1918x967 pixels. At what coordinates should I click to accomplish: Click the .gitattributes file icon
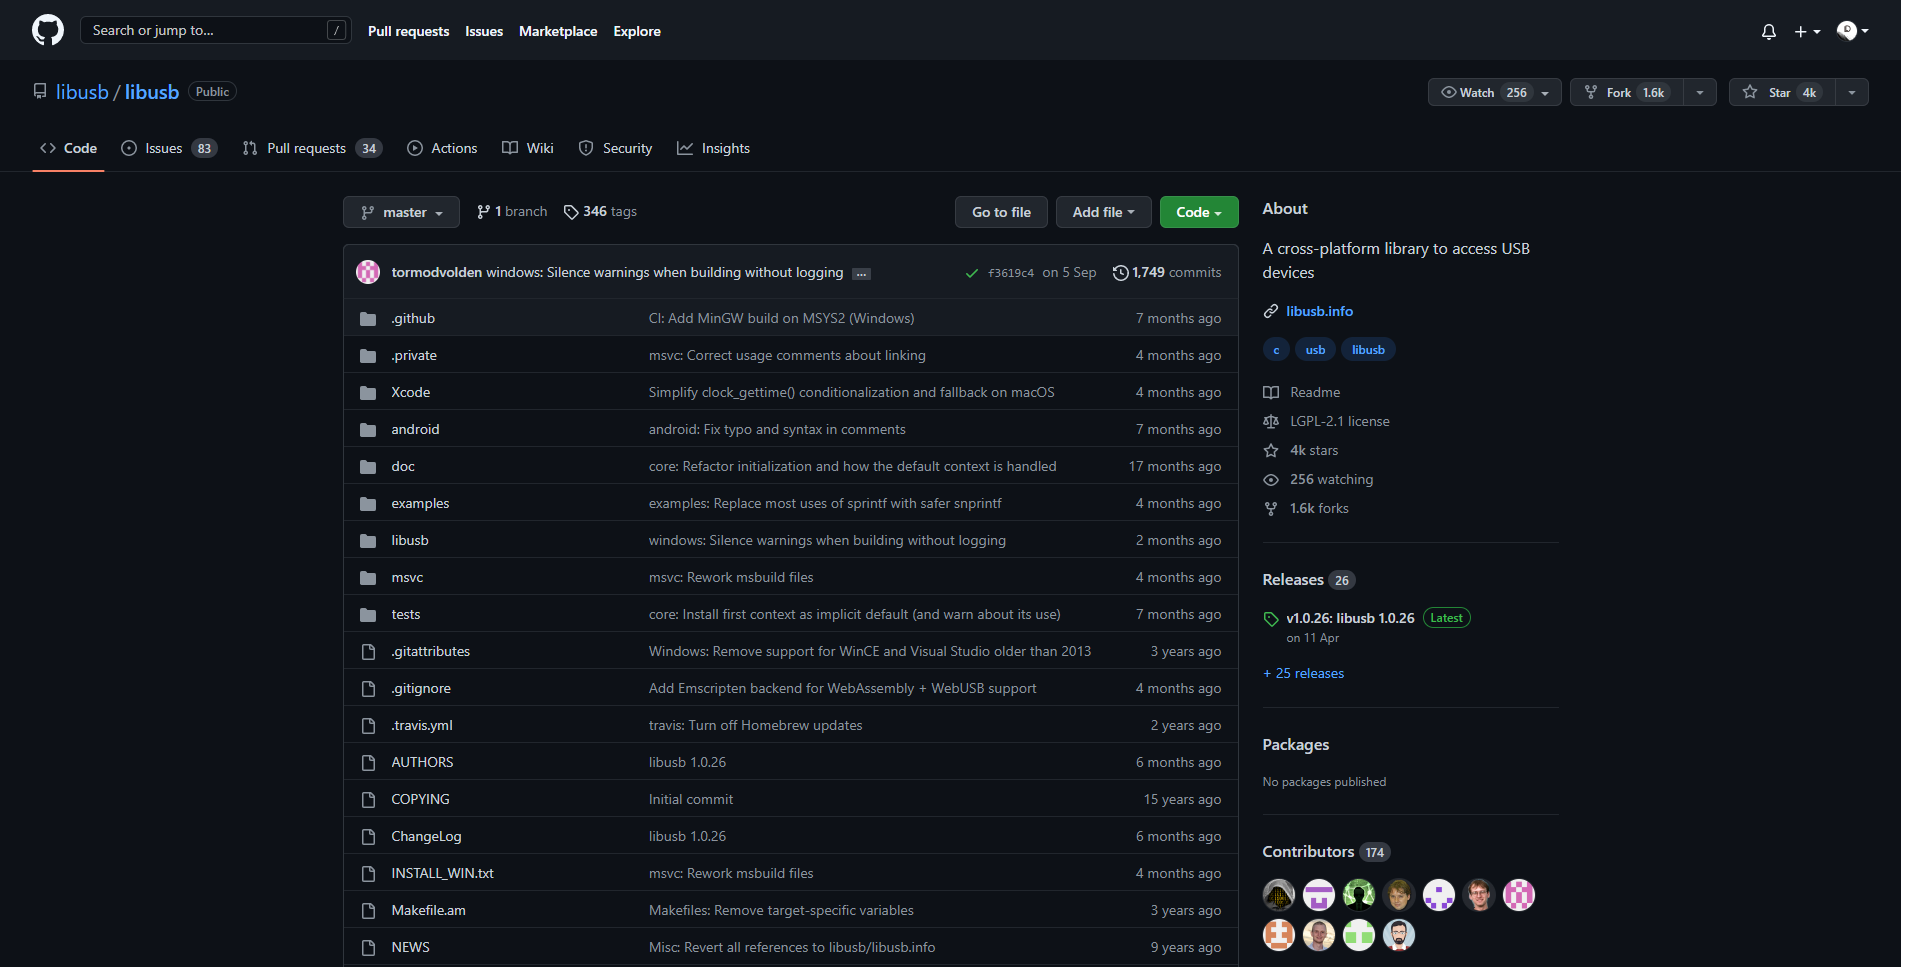pyautogui.click(x=368, y=652)
